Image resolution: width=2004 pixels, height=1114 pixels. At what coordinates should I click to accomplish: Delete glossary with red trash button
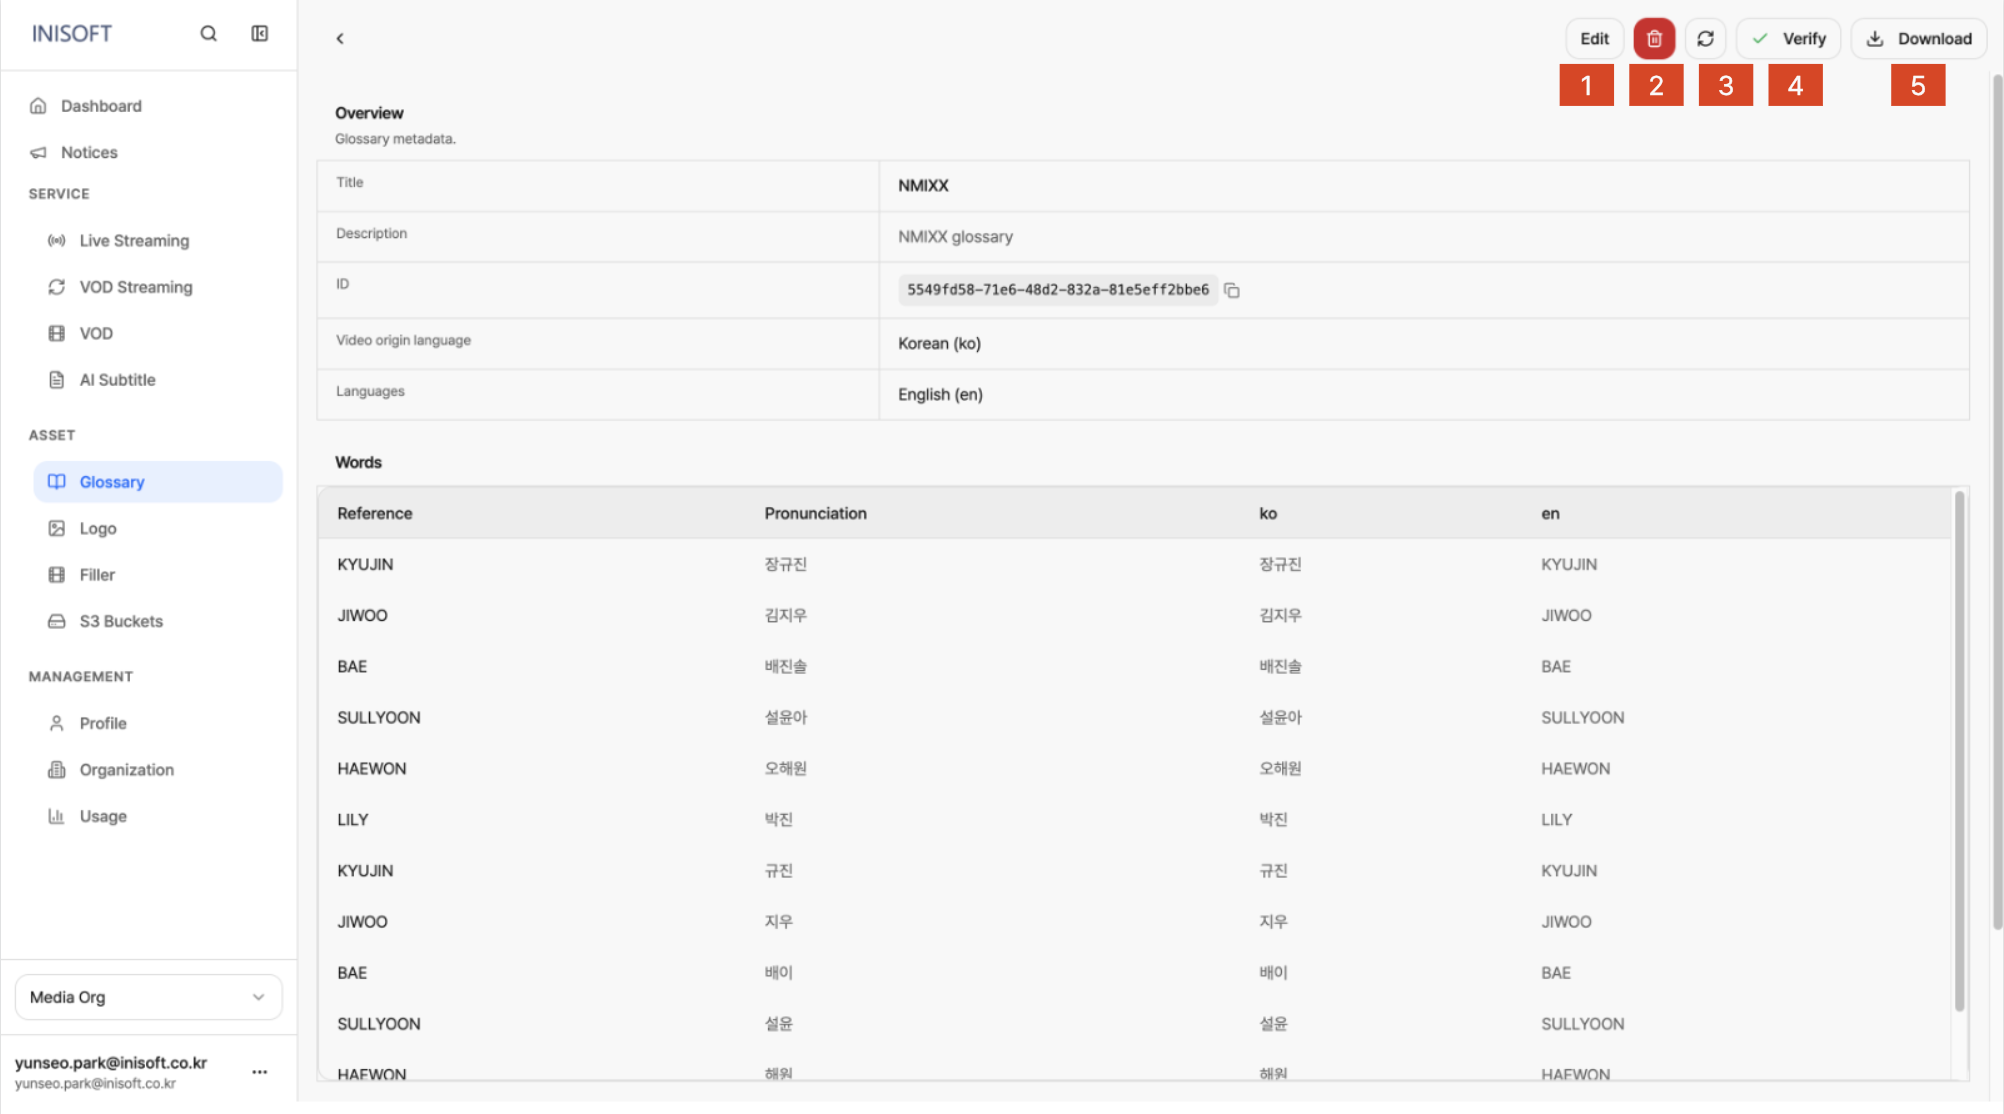click(x=1654, y=38)
